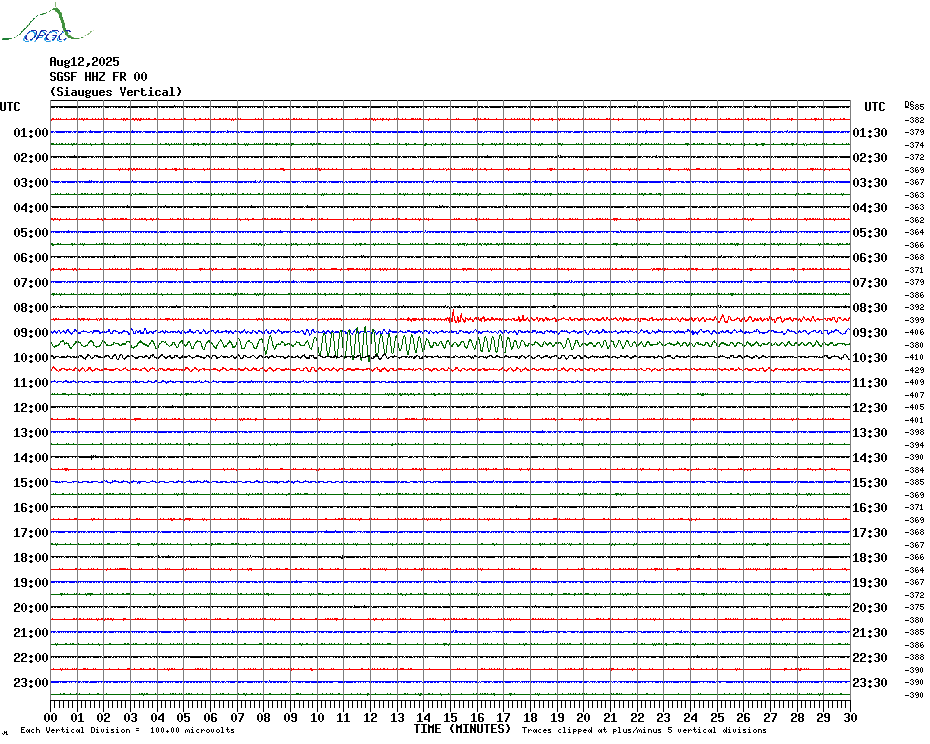Click the (Siaugues Vertical) title
Viewport: 930px width, 744px height.
pyautogui.click(x=116, y=92)
